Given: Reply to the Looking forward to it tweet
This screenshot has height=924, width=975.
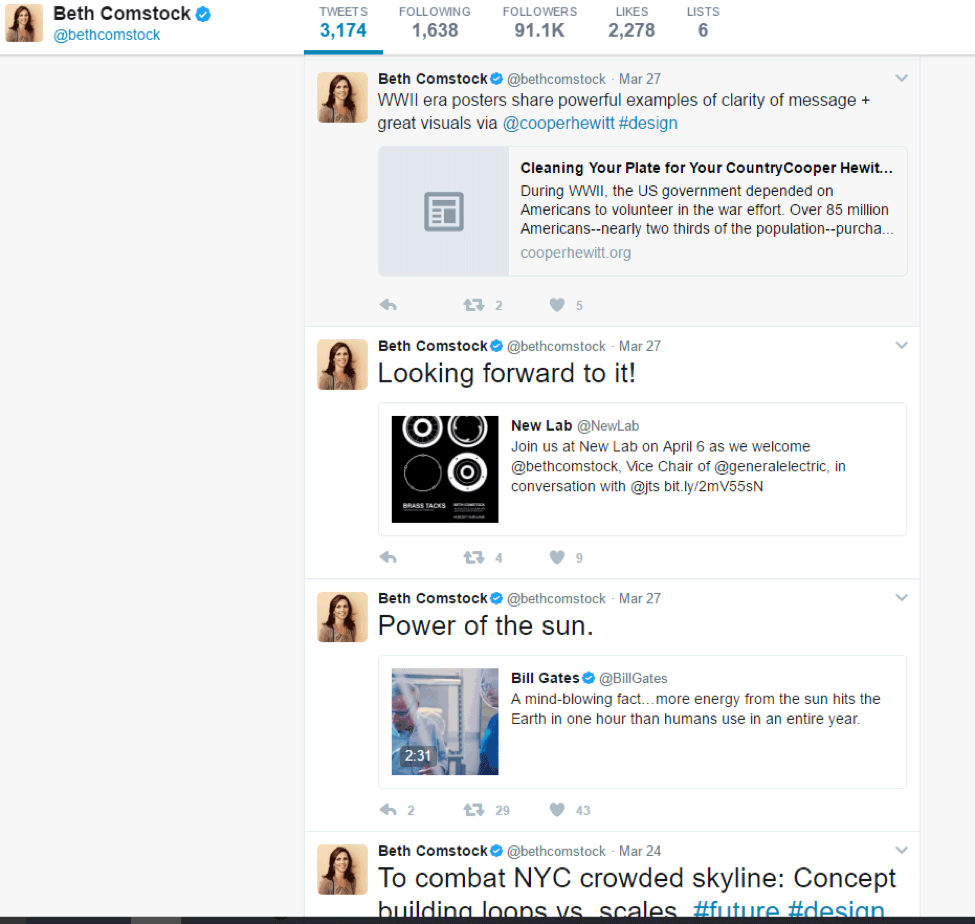Looking at the screenshot, I should [388, 557].
